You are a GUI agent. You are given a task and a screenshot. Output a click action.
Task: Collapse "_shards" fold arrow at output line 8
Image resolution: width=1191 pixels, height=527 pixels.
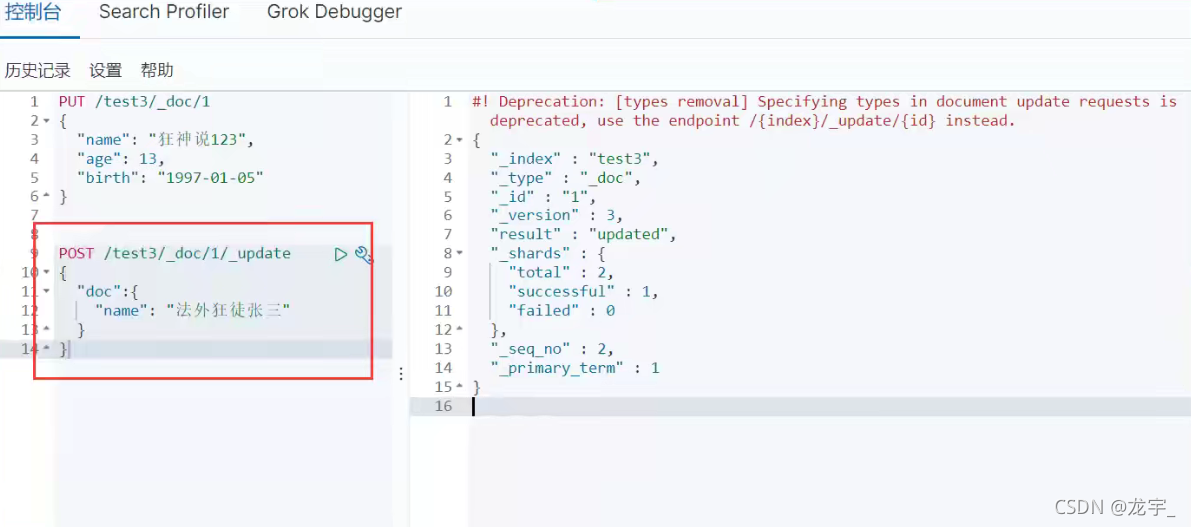click(460, 254)
